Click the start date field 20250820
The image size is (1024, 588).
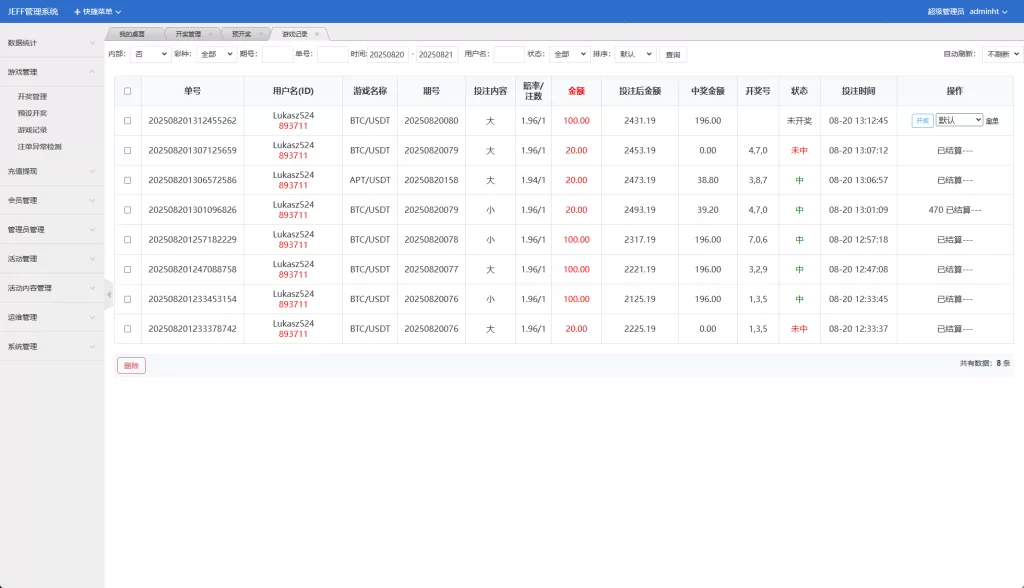point(389,54)
